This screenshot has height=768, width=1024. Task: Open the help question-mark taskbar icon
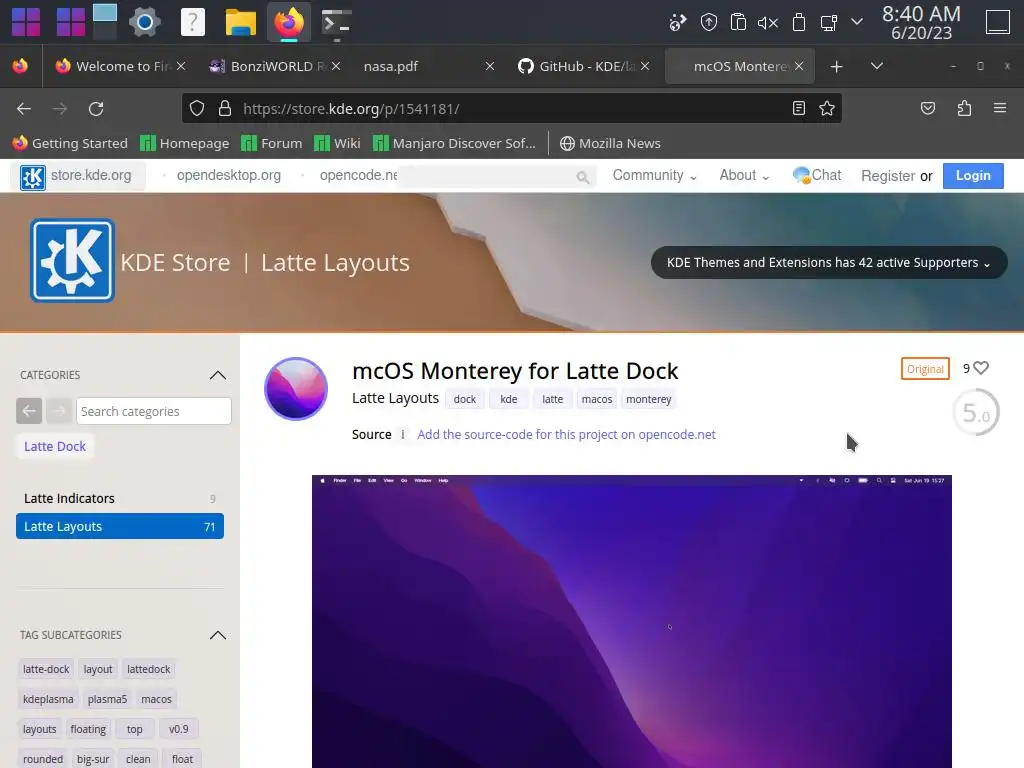coord(192,23)
